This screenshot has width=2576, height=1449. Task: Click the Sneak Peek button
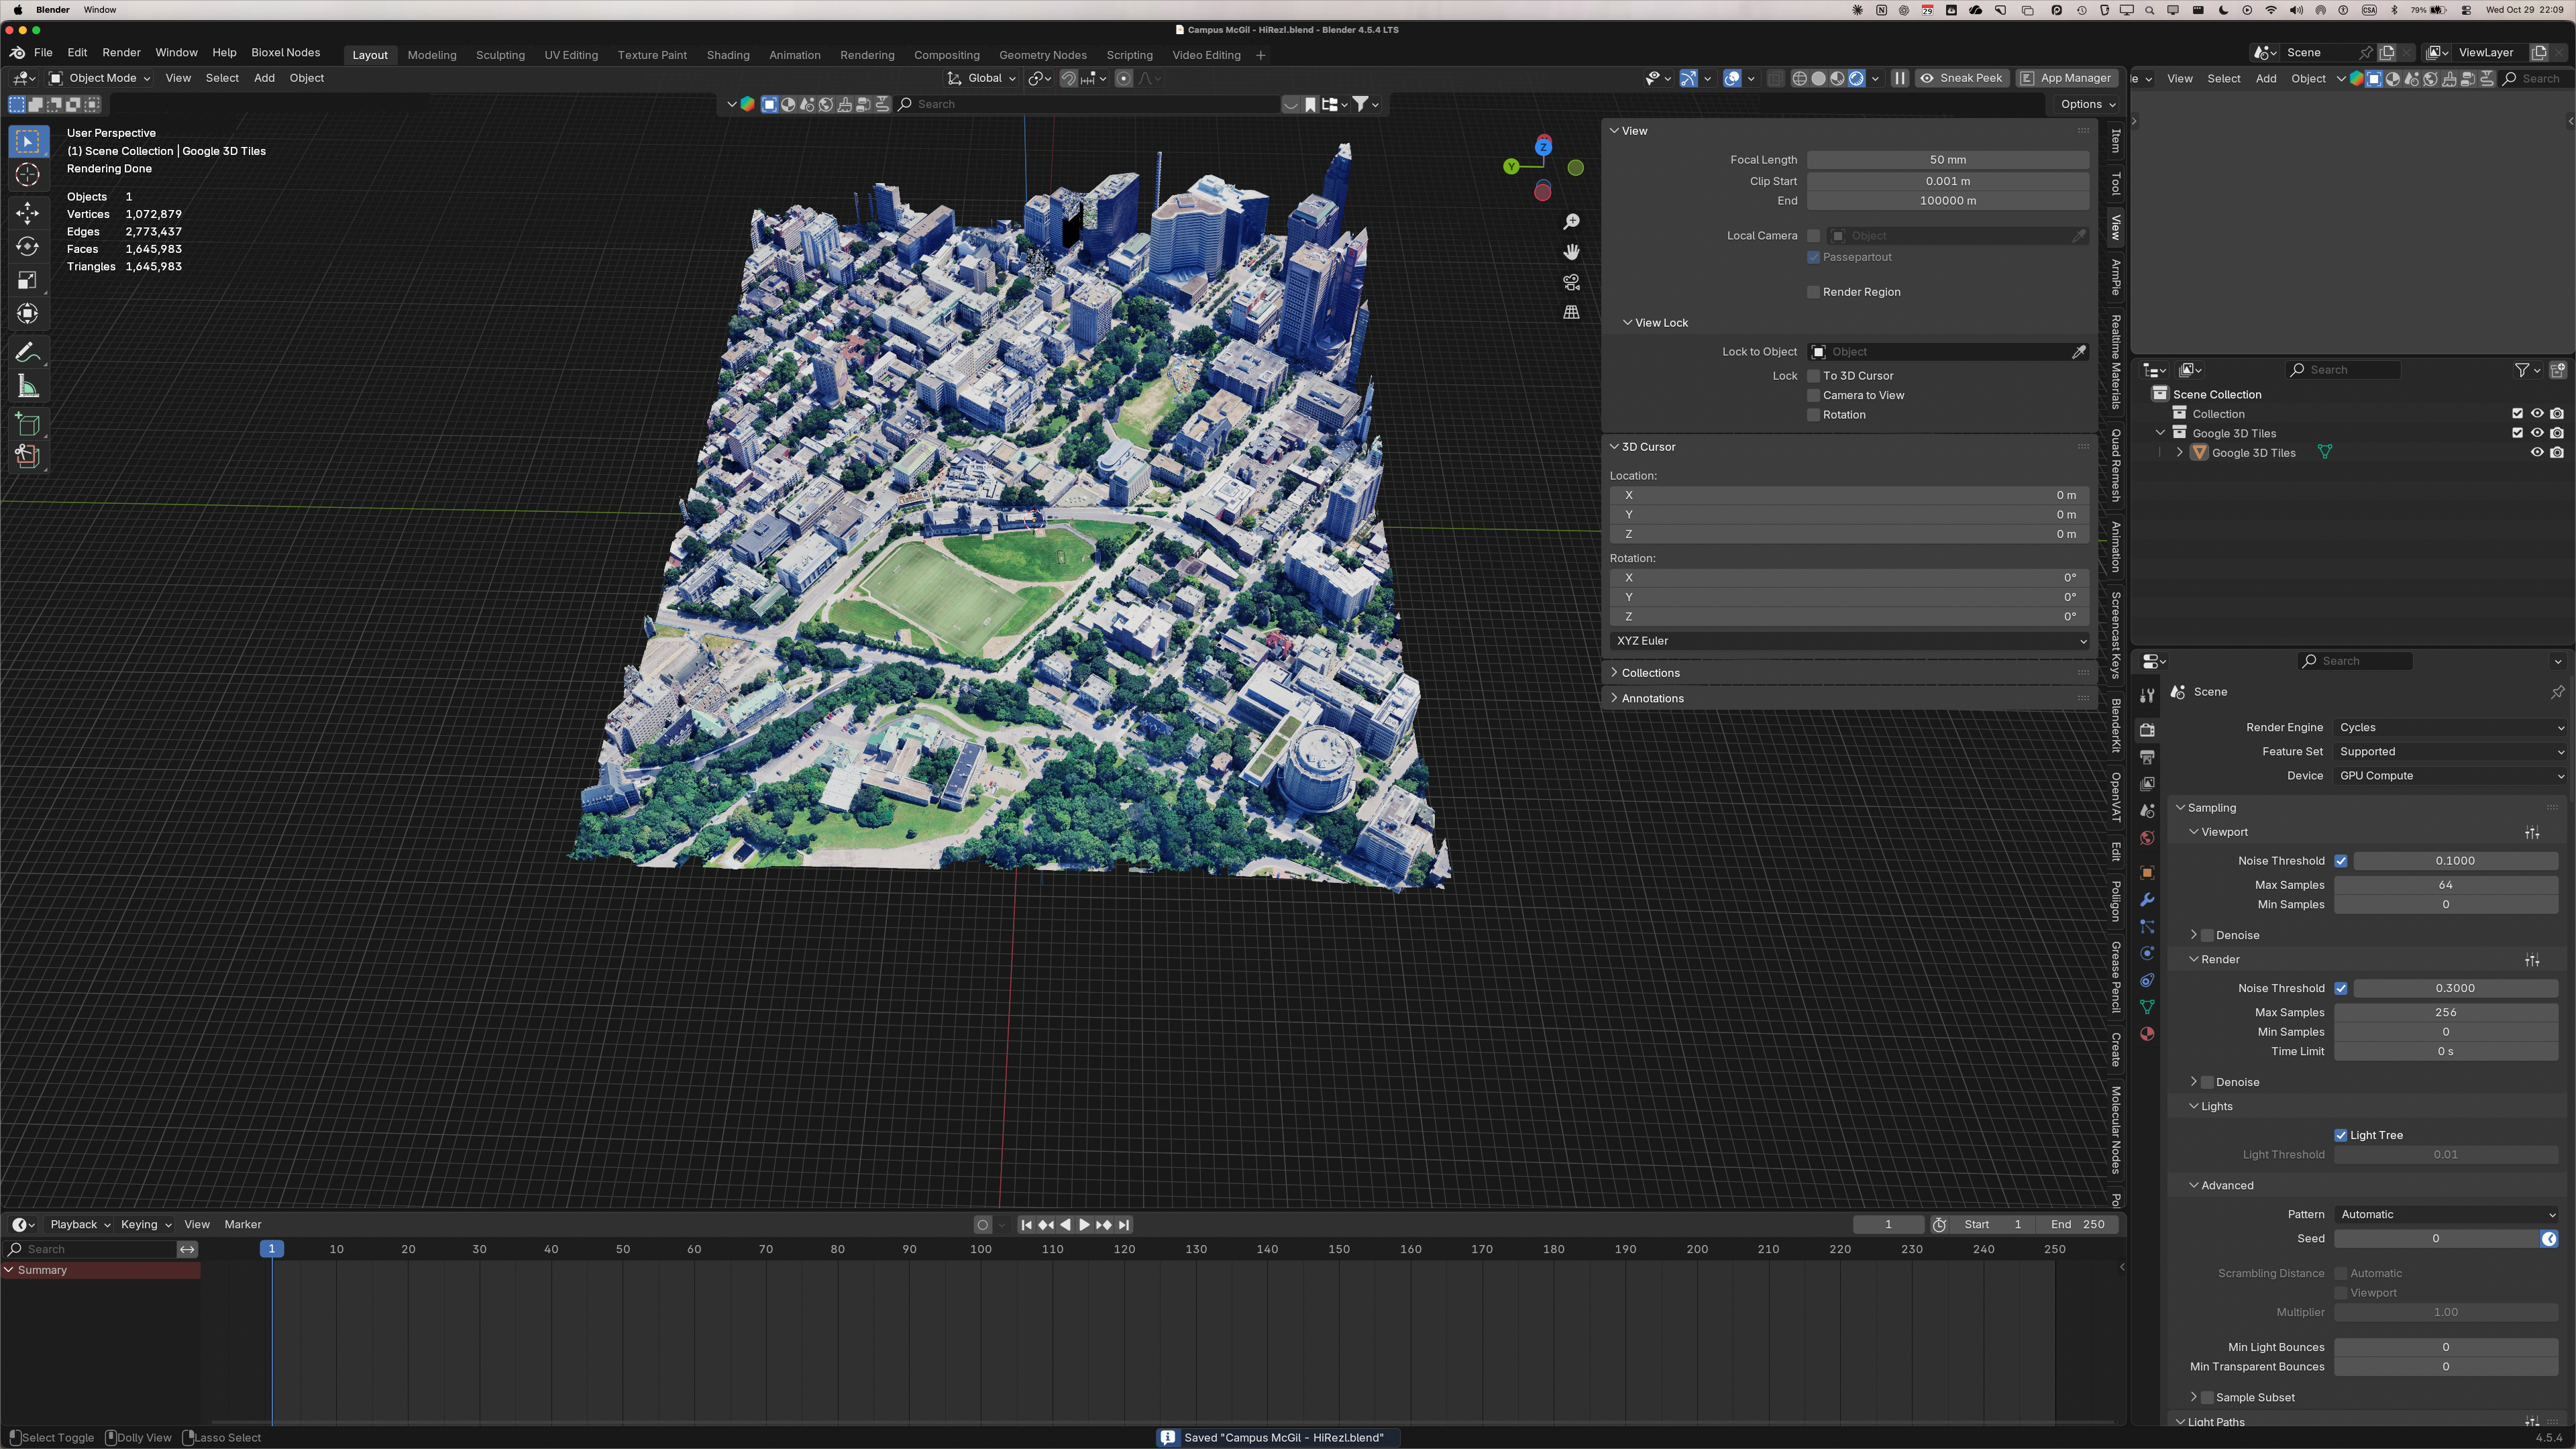[x=1961, y=78]
